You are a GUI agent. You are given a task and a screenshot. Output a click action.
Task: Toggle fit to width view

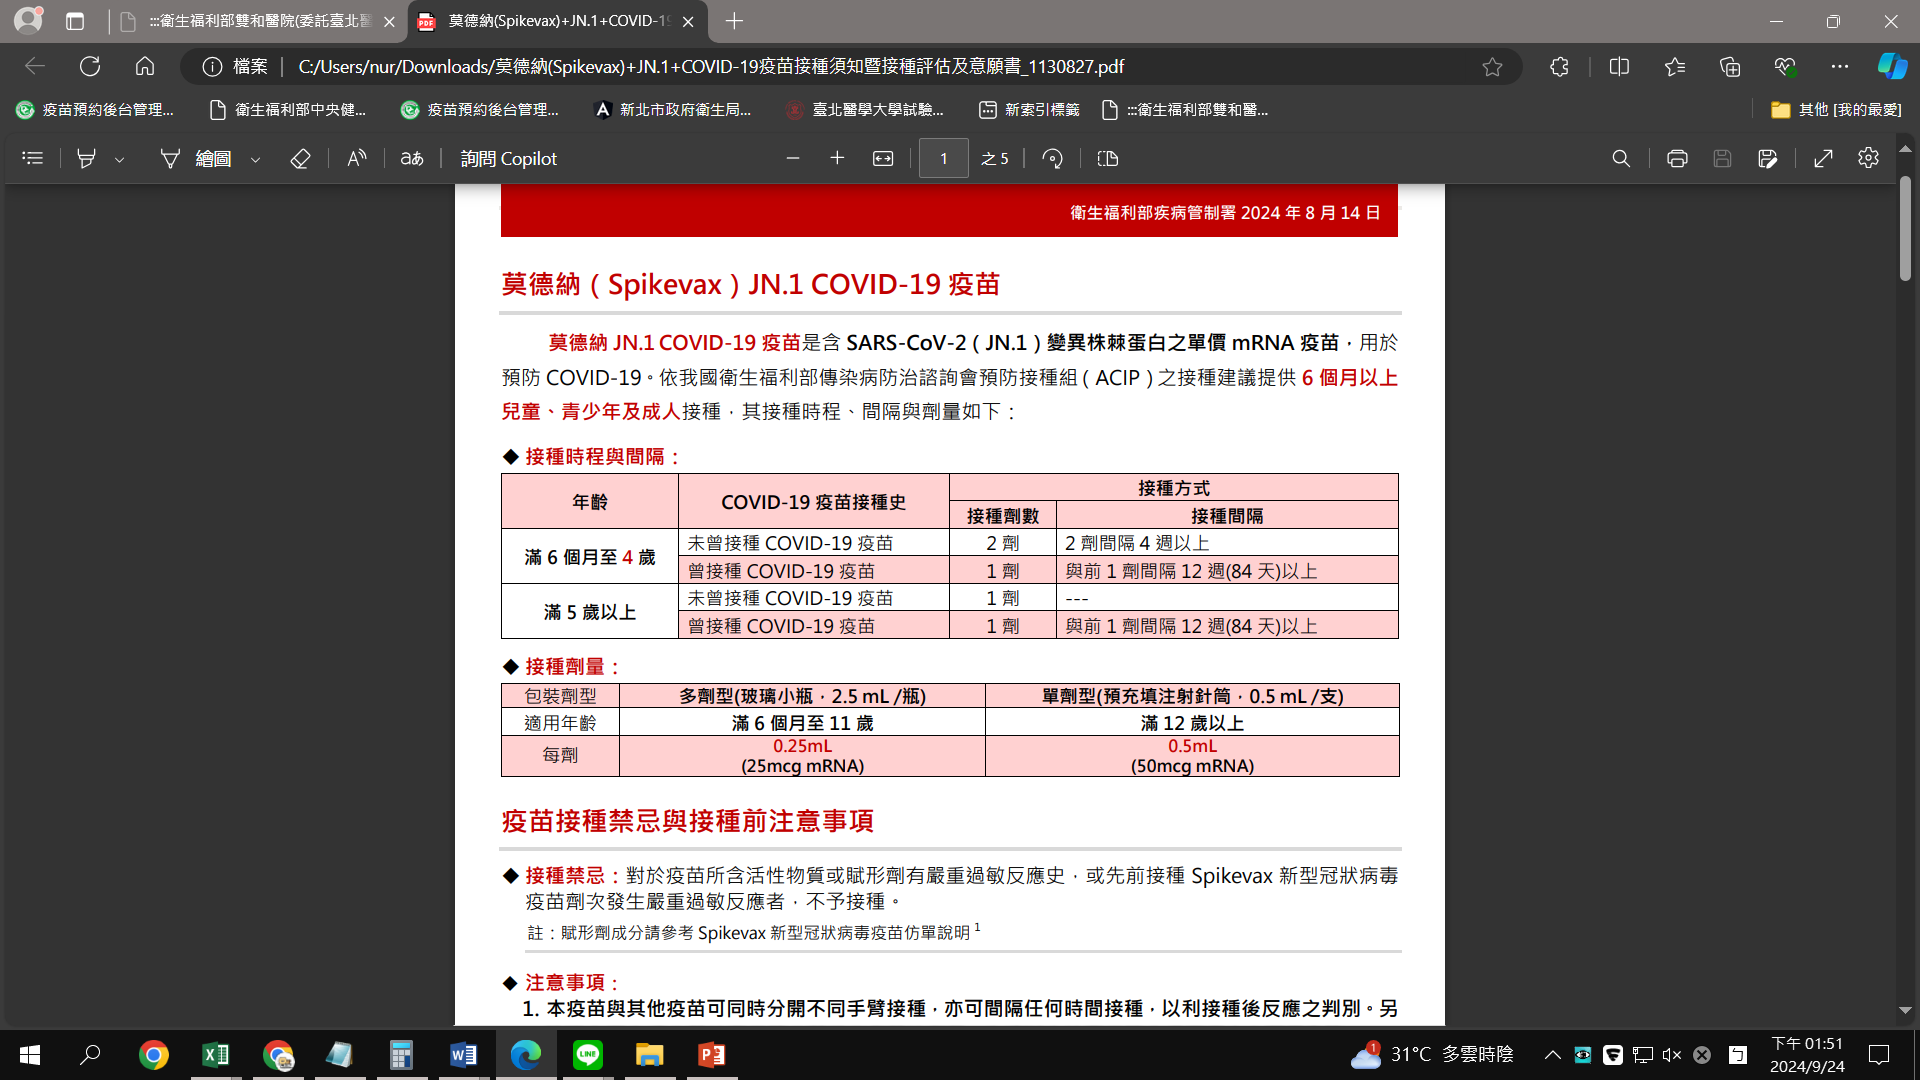tap(883, 158)
